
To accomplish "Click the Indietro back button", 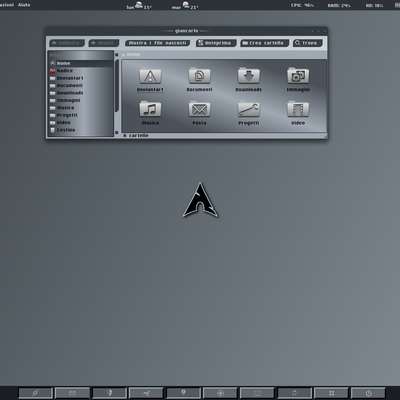I will click(67, 43).
